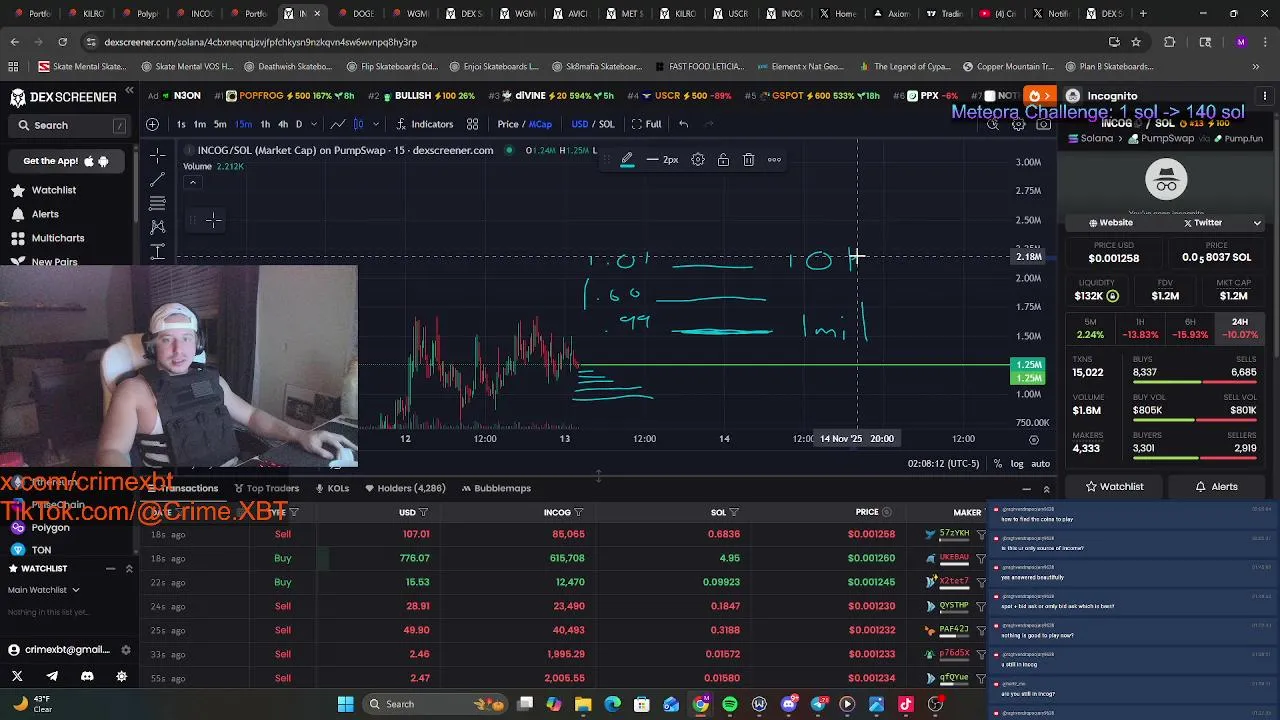Open the Fibonacci retracement tool group
Screen dimensions: 1280x720
157,203
